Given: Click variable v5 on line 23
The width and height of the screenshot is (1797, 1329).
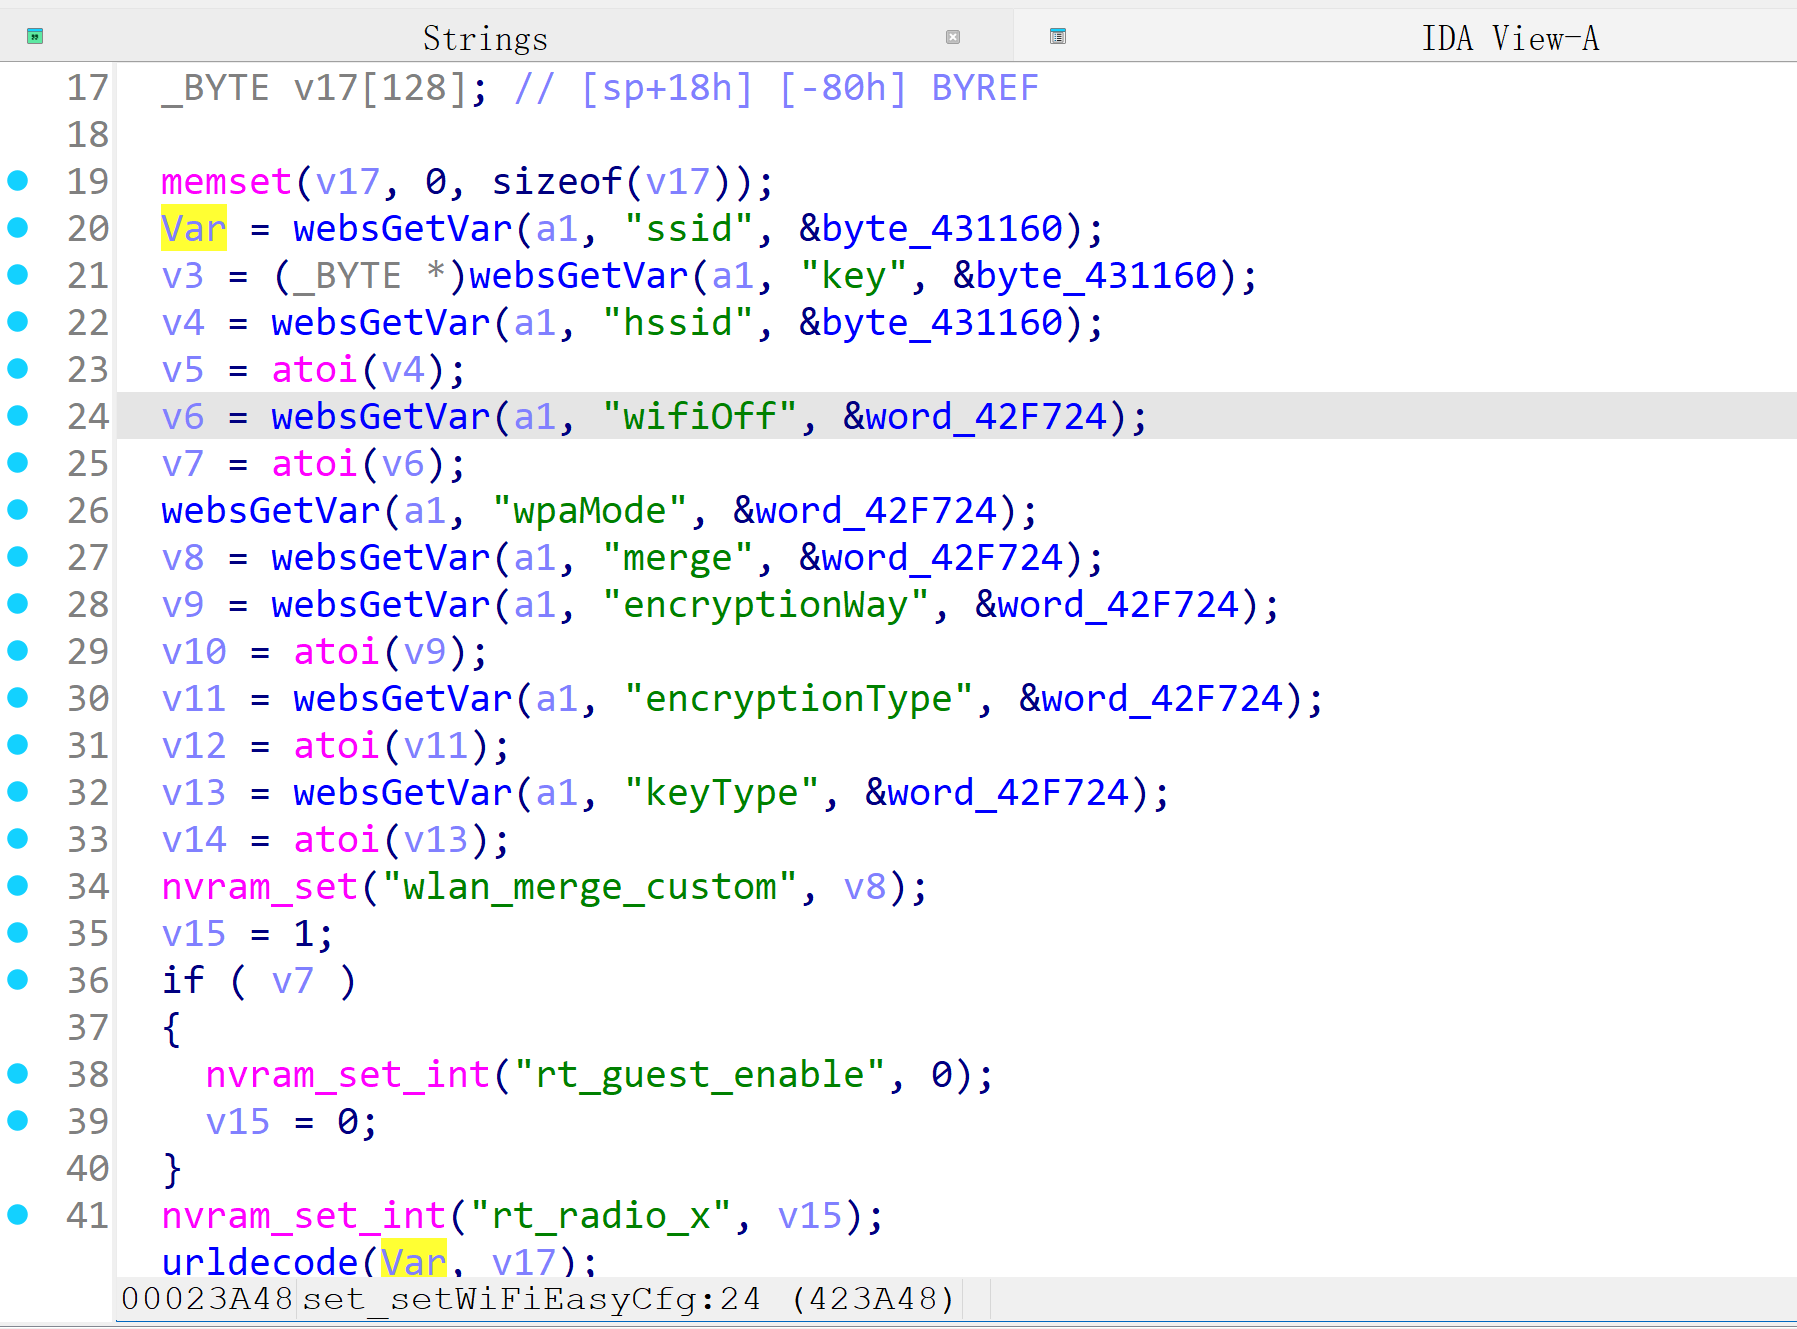Looking at the screenshot, I should click(x=183, y=369).
